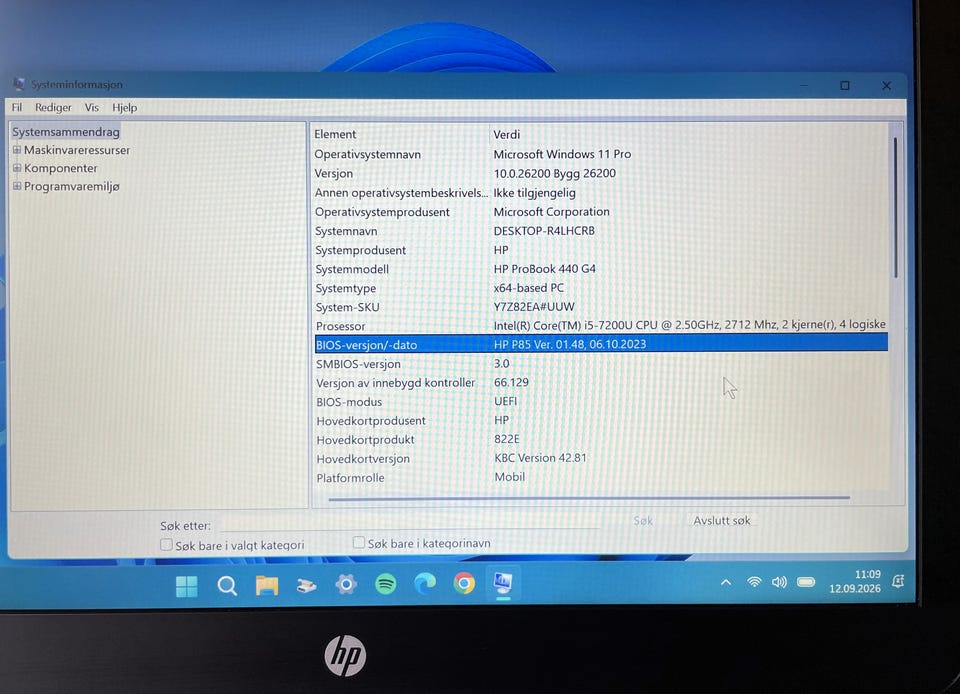This screenshot has height=694, width=960.
Task: Open notification bell in tray
Action: (898, 581)
